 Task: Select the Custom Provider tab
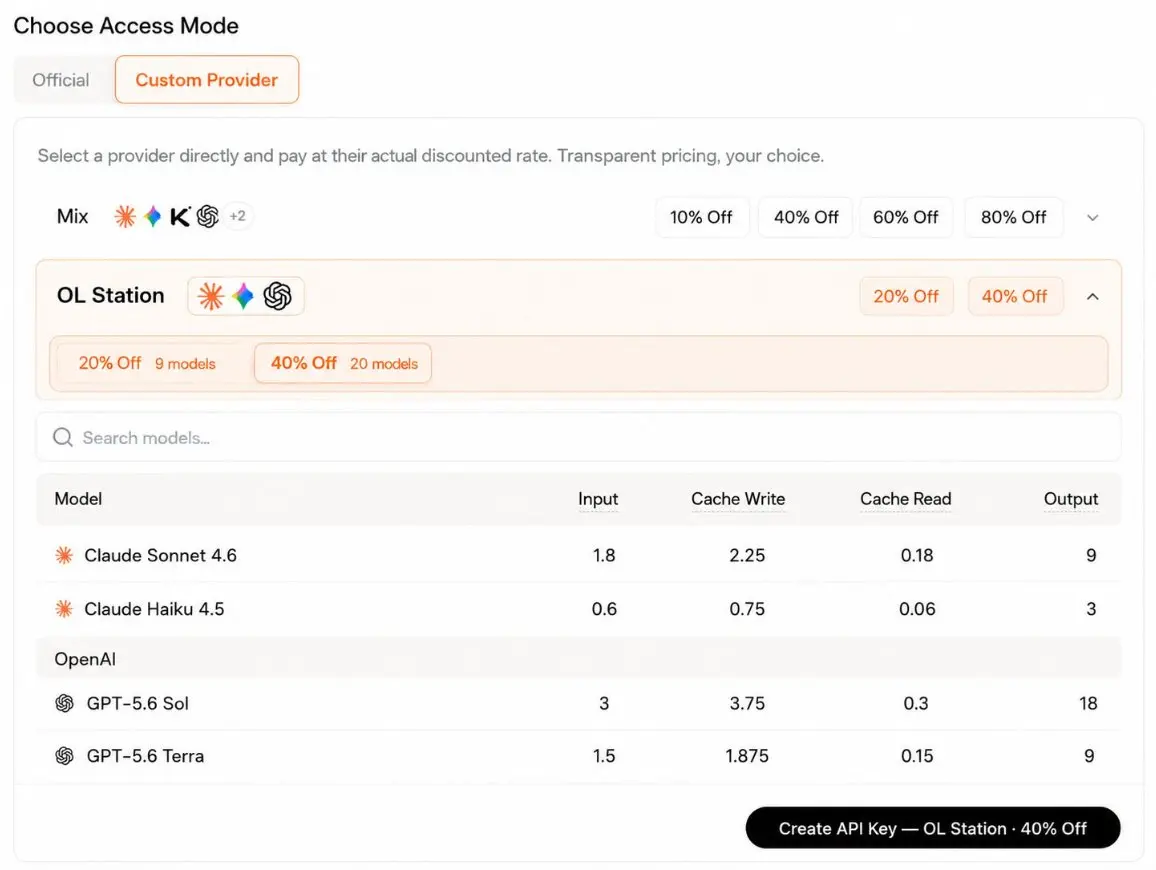point(206,80)
